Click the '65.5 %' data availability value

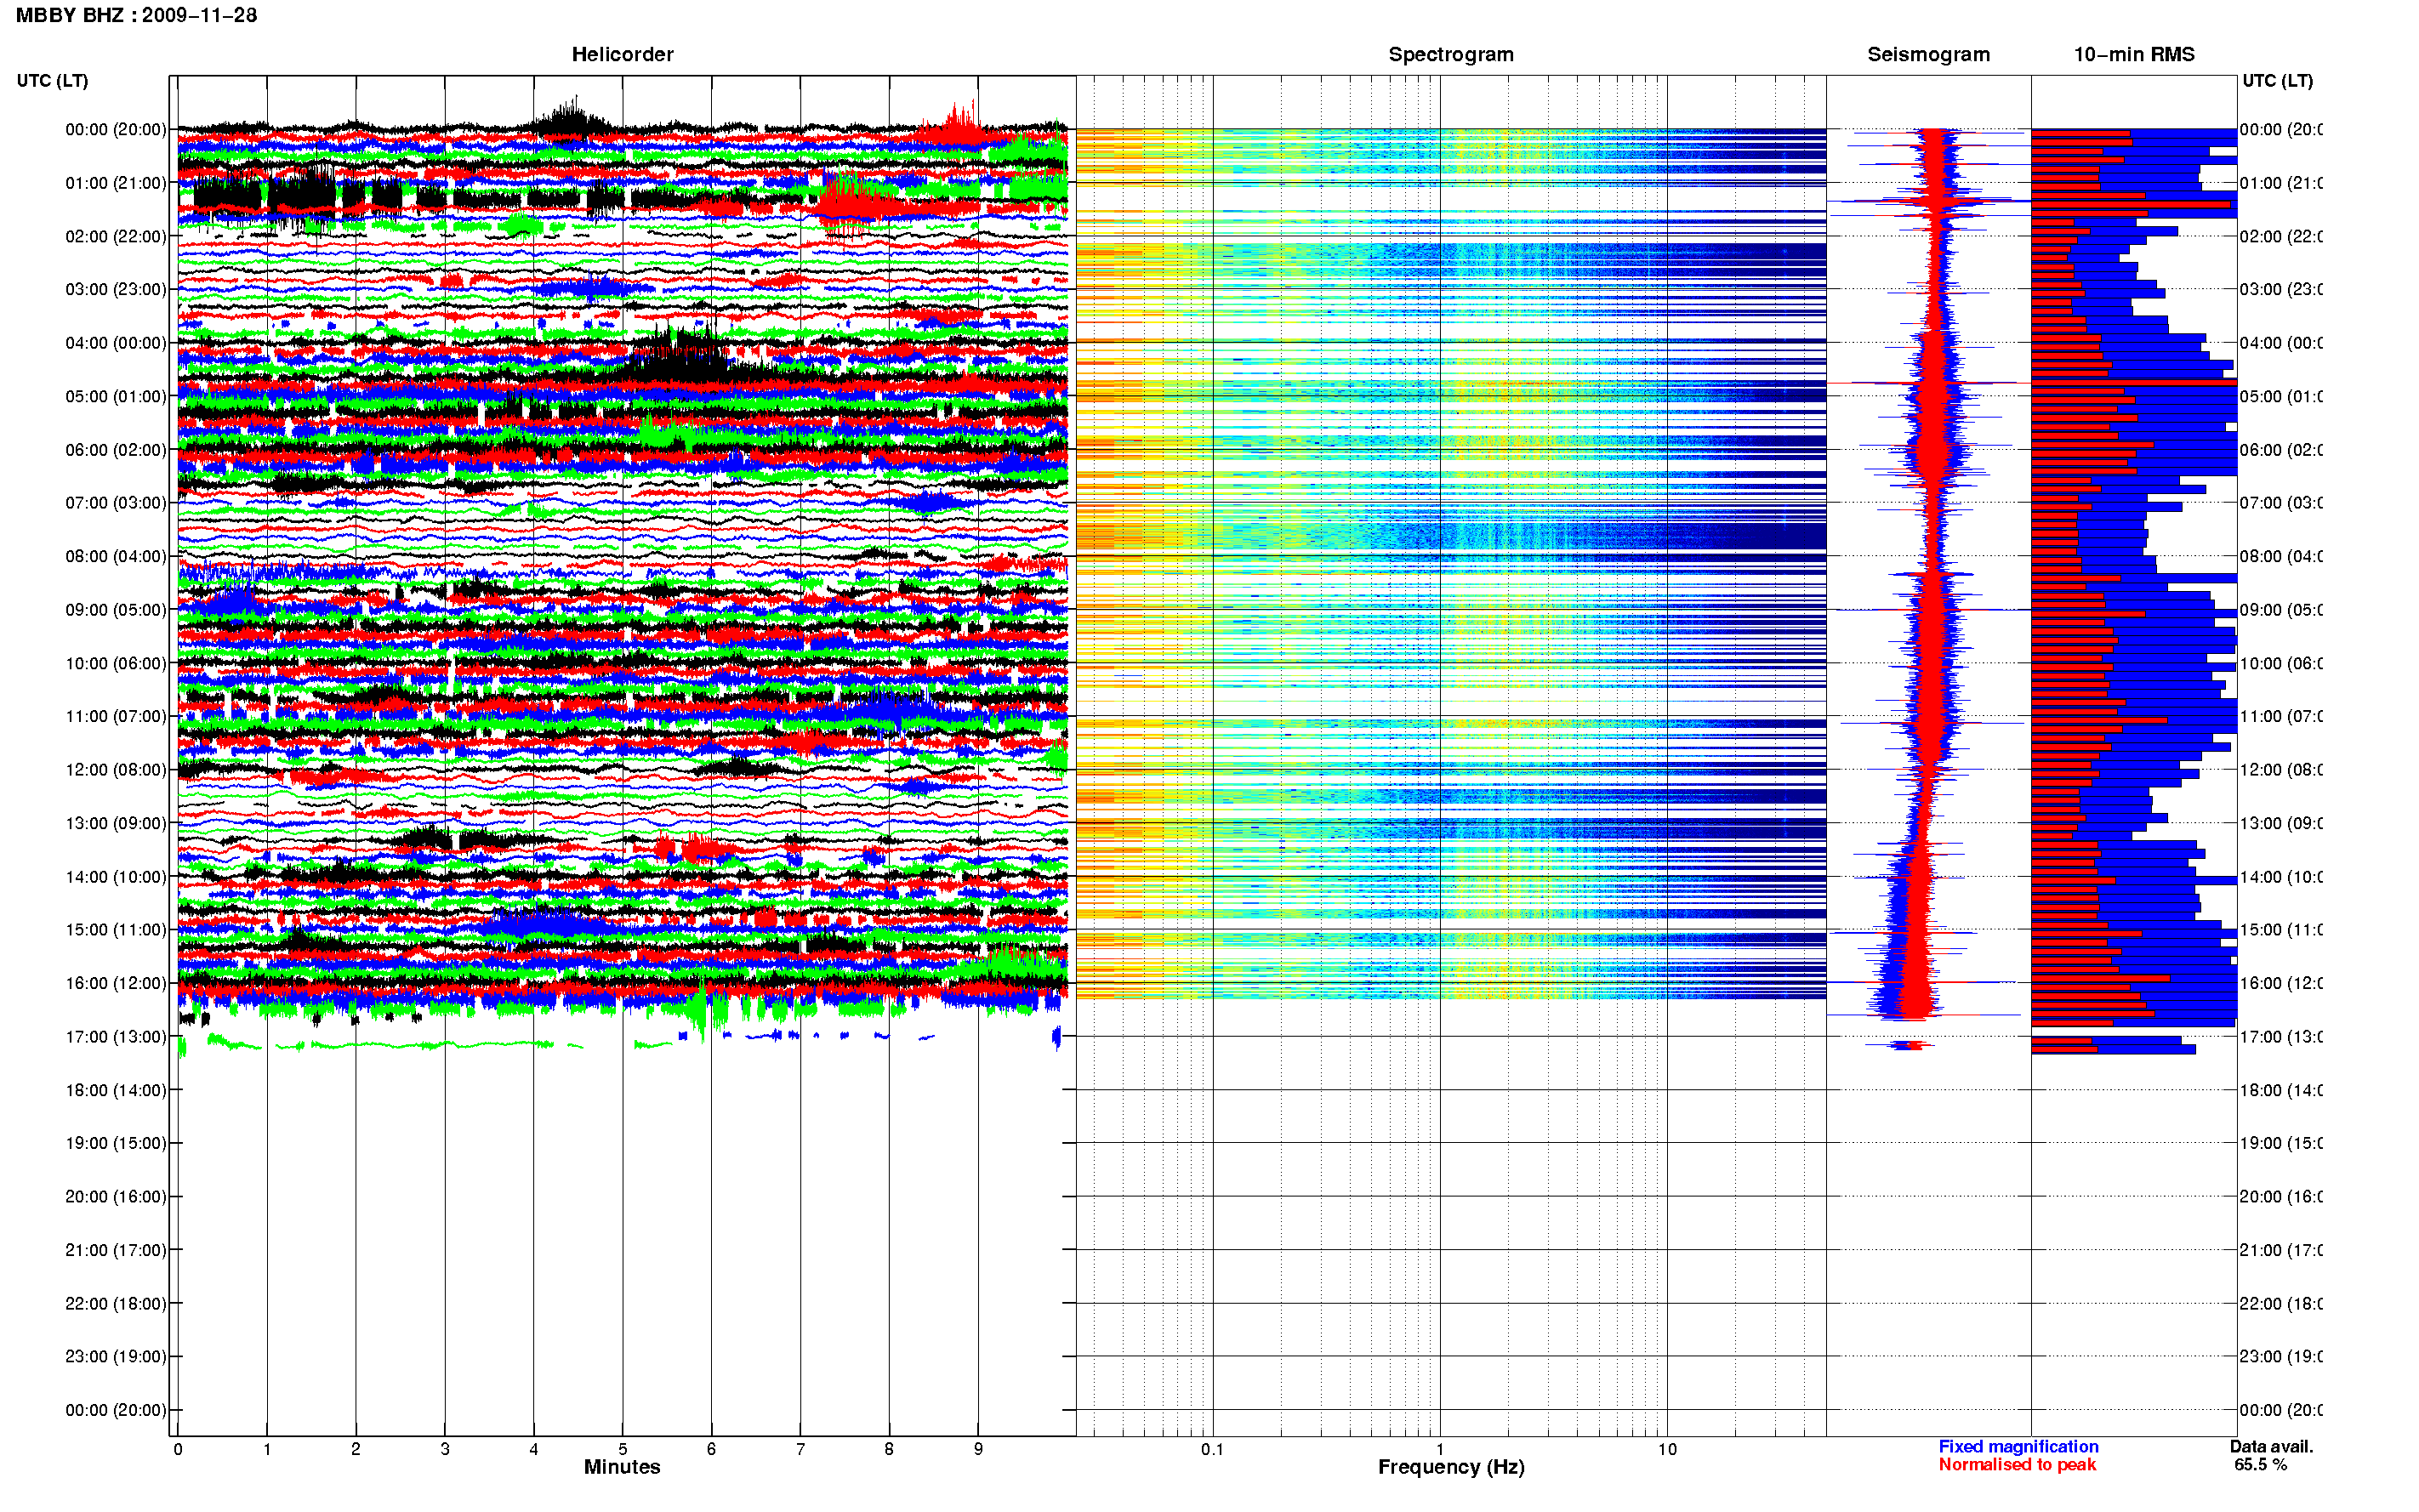coord(2260,1465)
